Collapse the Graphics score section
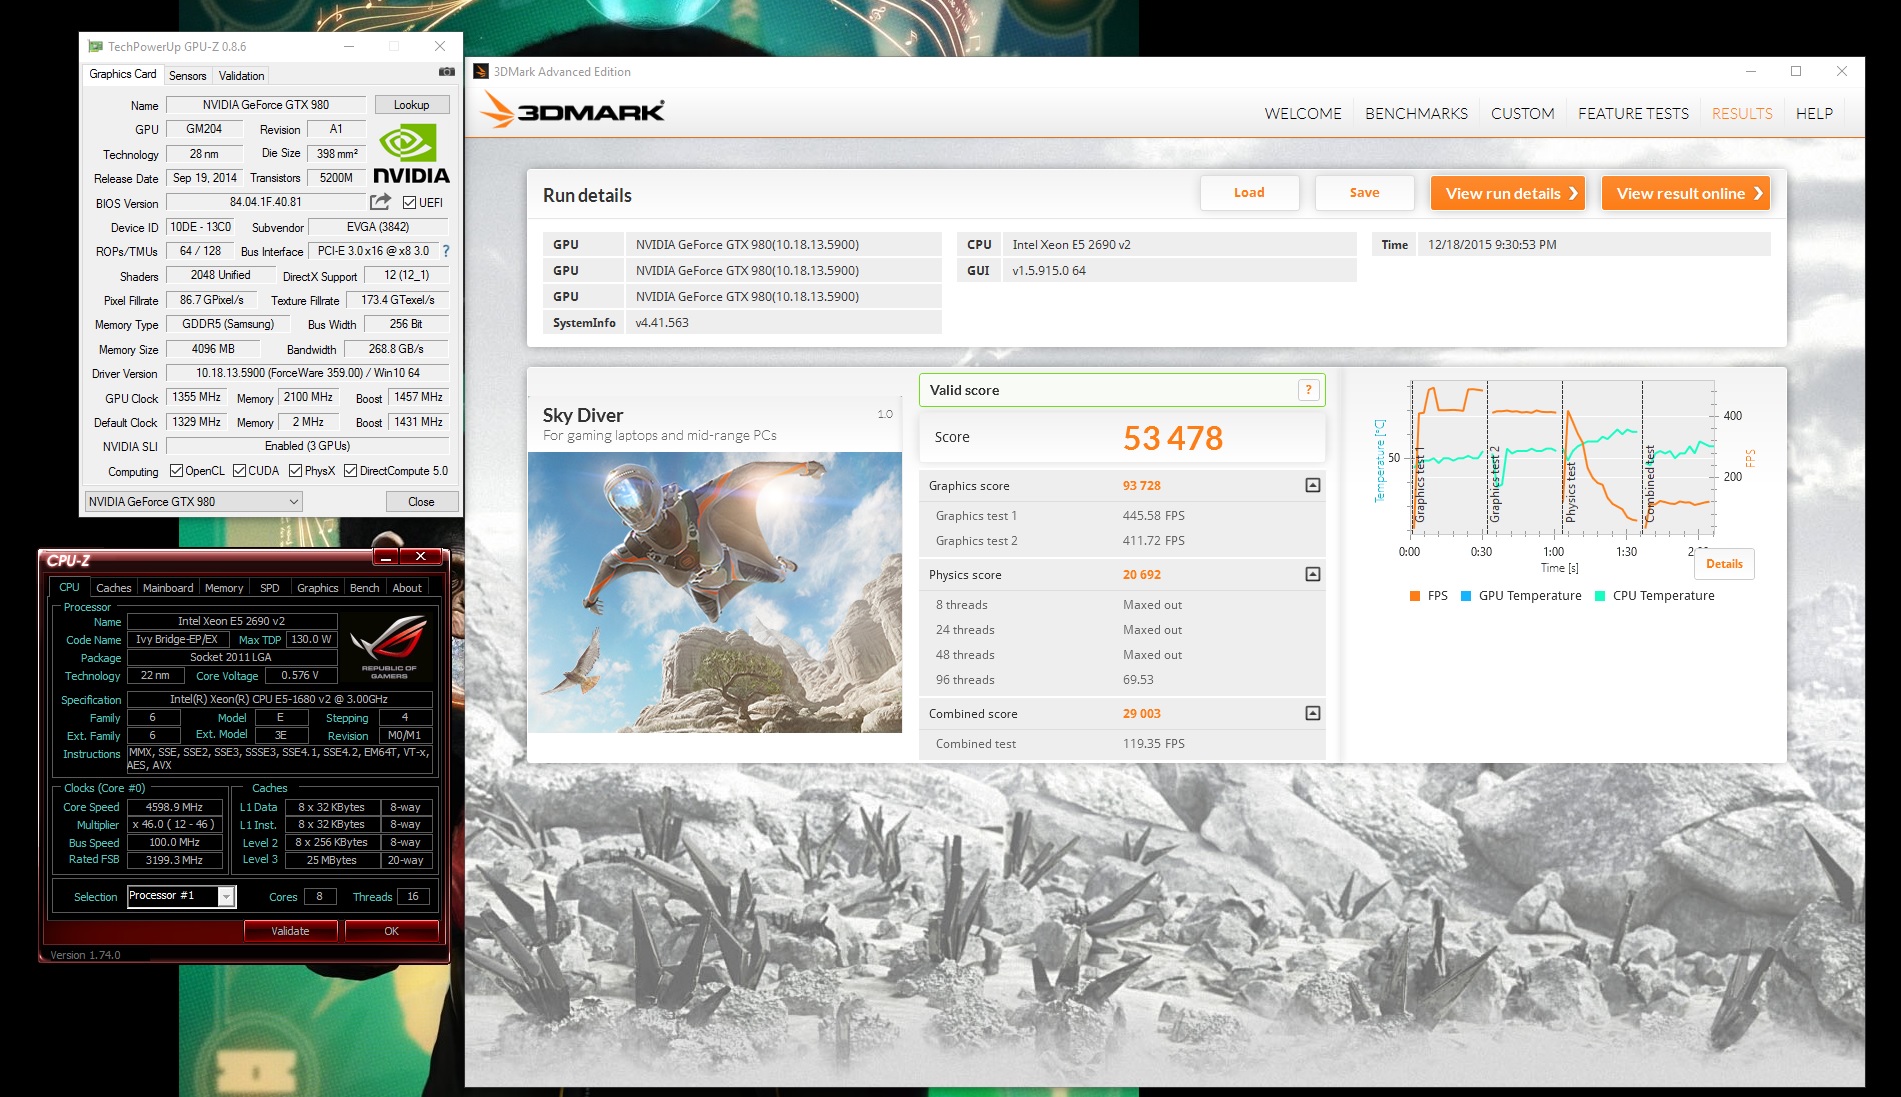 [1313, 485]
